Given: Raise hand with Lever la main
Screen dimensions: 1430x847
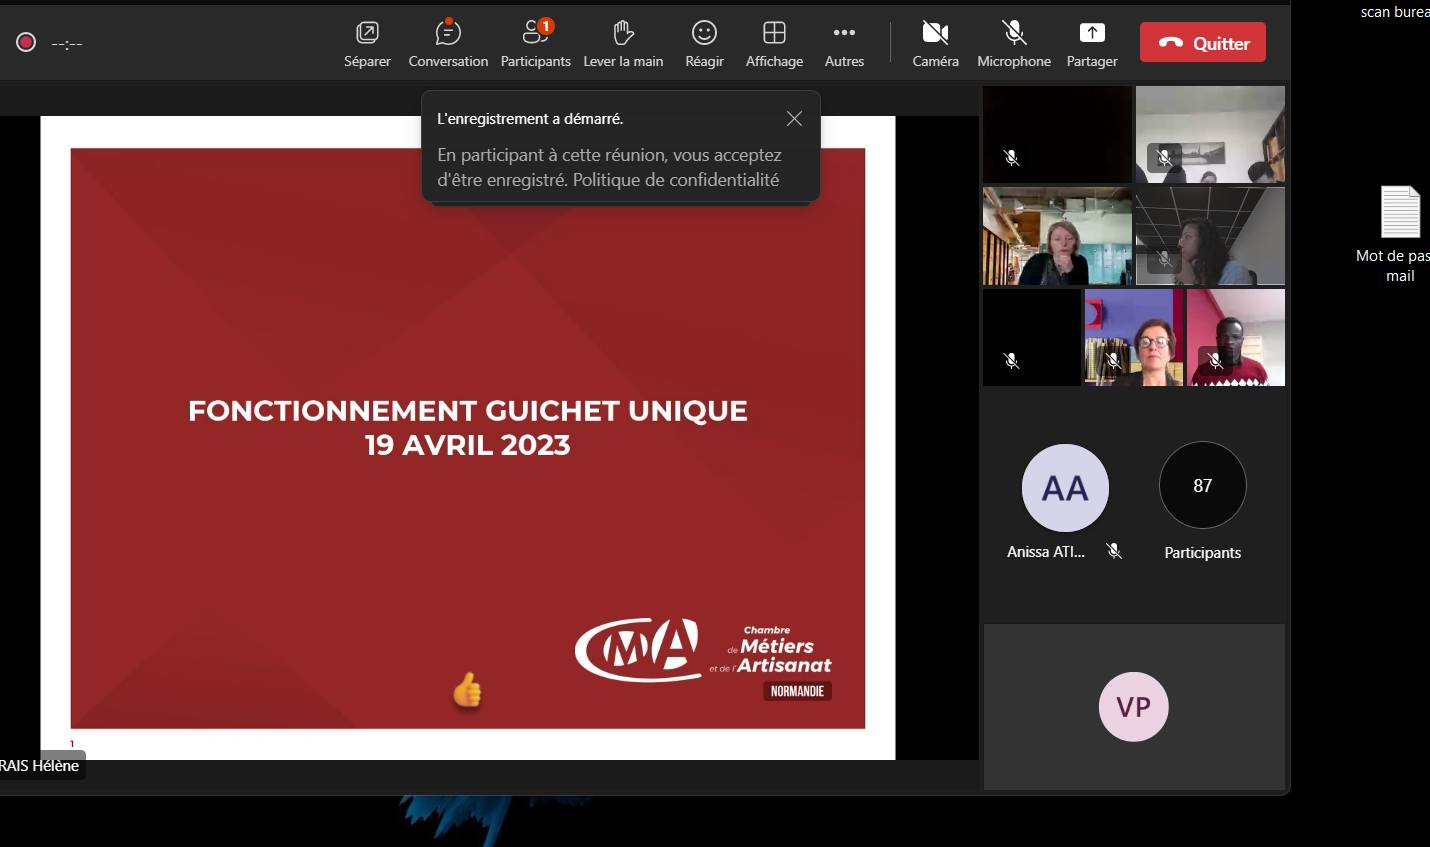Looking at the screenshot, I should 623,44.
